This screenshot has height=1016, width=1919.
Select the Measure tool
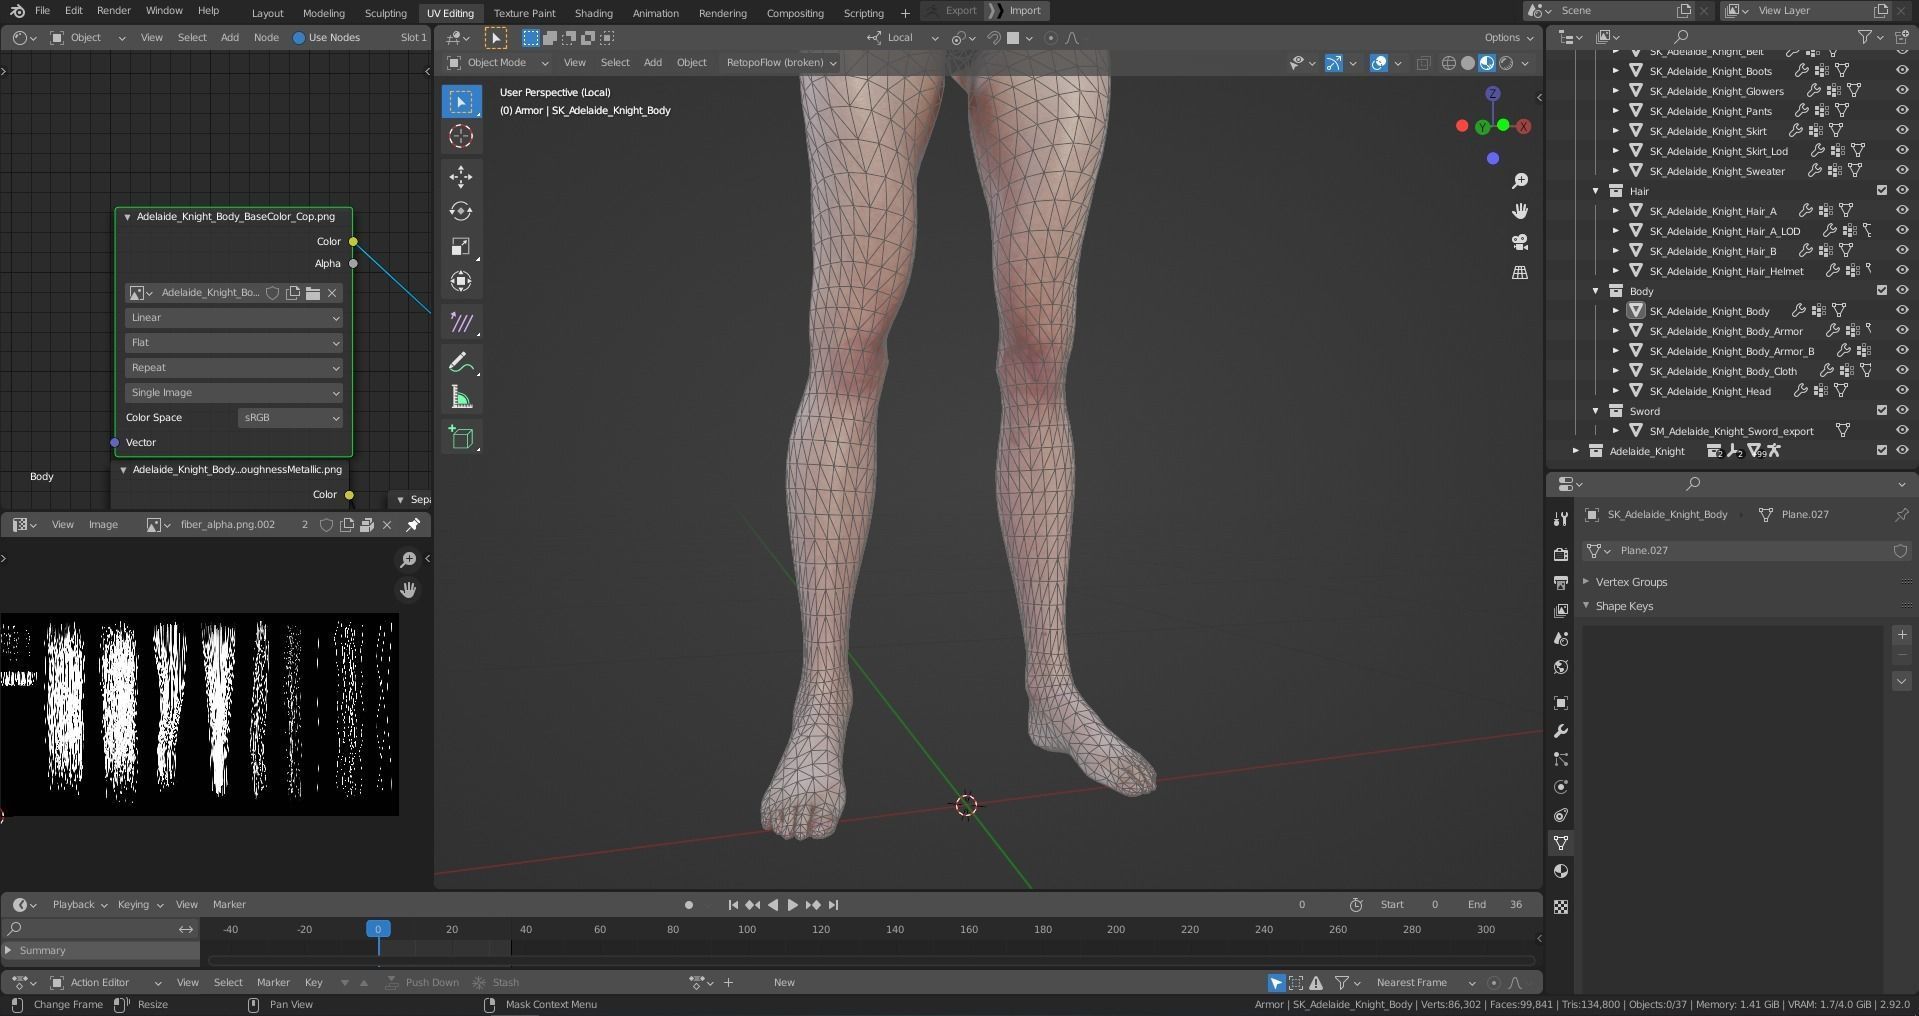[461, 397]
